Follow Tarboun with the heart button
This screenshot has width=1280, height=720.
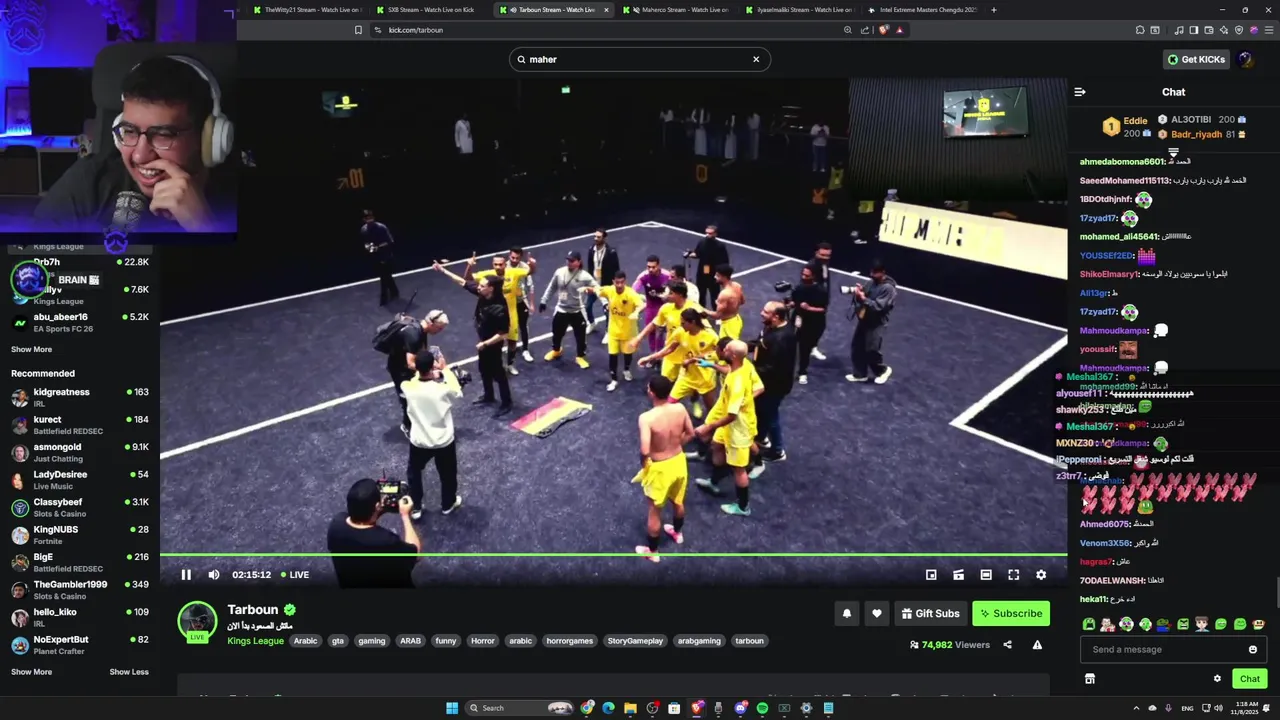click(877, 613)
